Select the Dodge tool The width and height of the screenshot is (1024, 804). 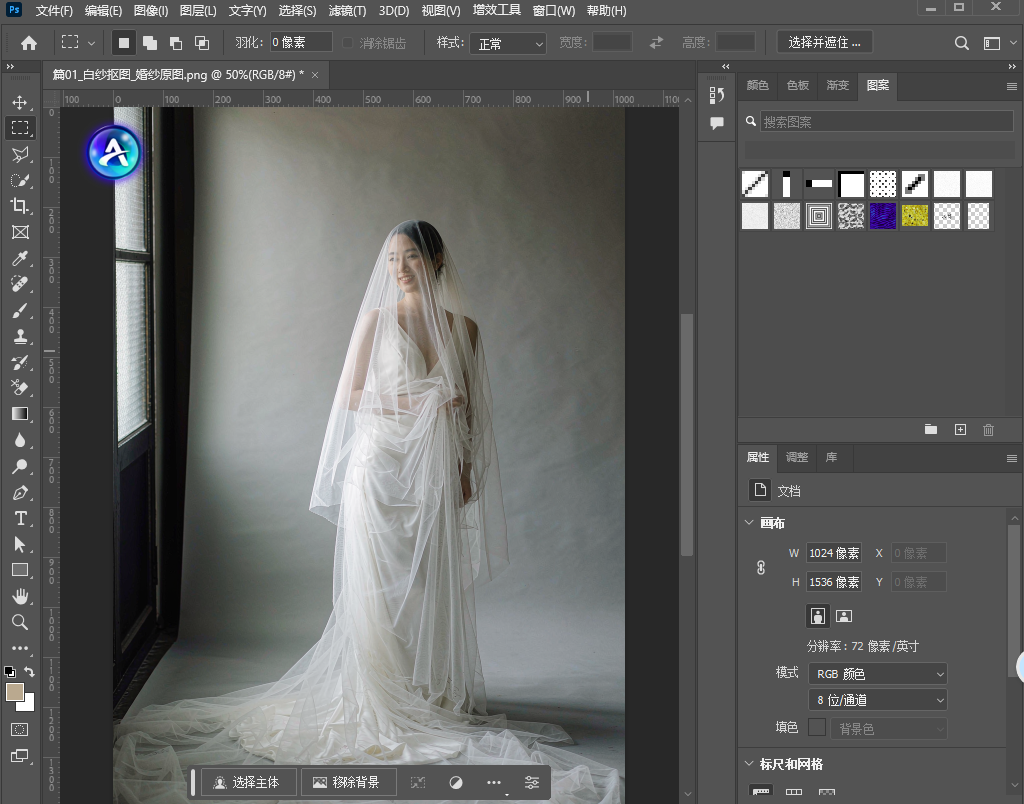click(20, 466)
